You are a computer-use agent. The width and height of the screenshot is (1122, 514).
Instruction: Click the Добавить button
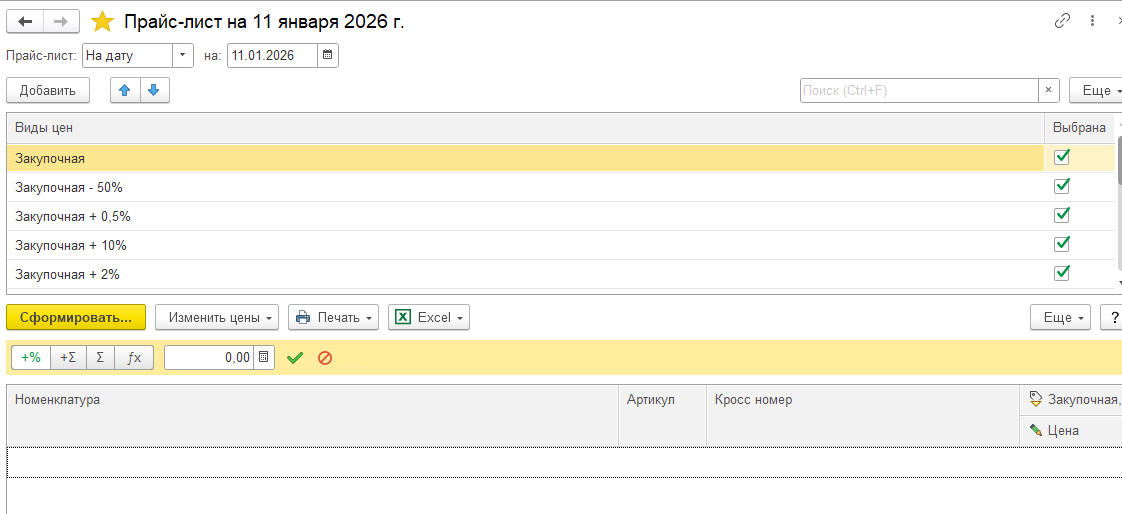(48, 90)
